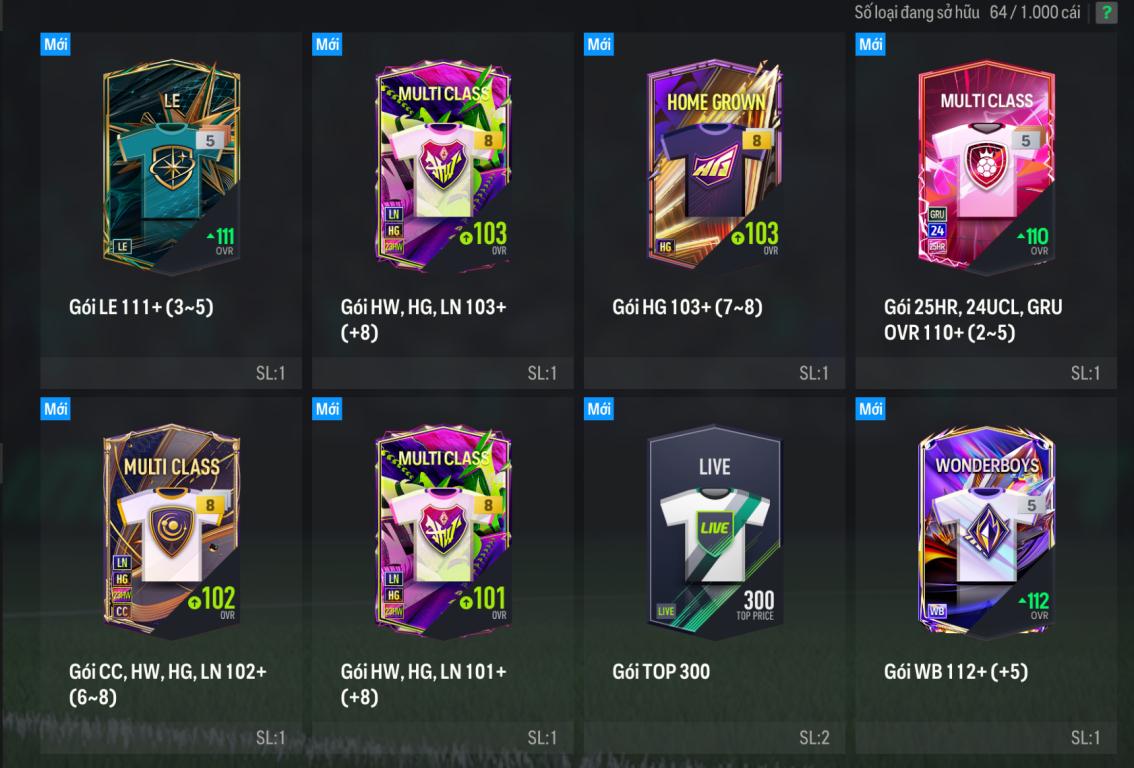This screenshot has height=768, width=1134.
Task: Click the Home Grown 103 card artwork
Action: coord(715,166)
